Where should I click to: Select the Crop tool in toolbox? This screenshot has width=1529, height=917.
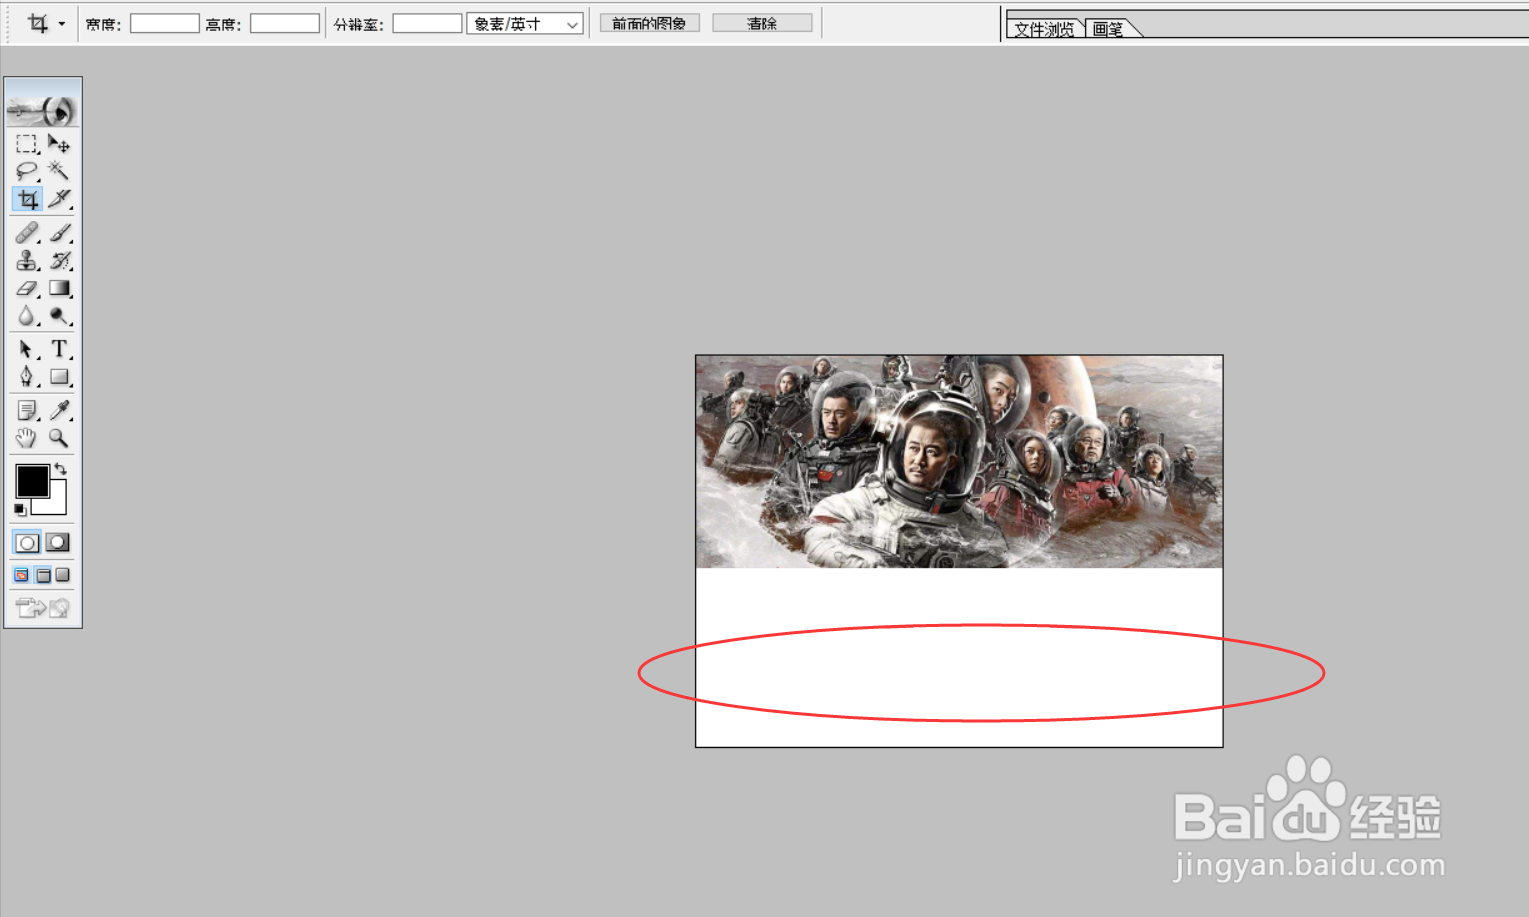tap(27, 199)
